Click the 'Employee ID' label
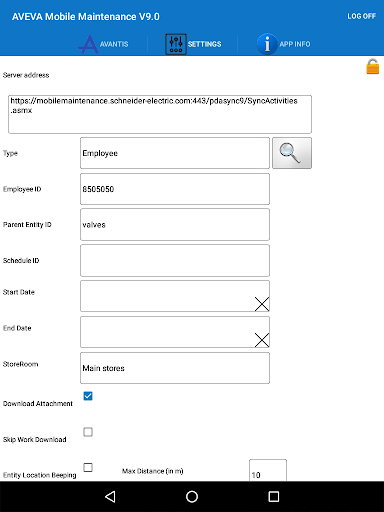Image resolution: width=384 pixels, height=512 pixels. [x=22, y=189]
